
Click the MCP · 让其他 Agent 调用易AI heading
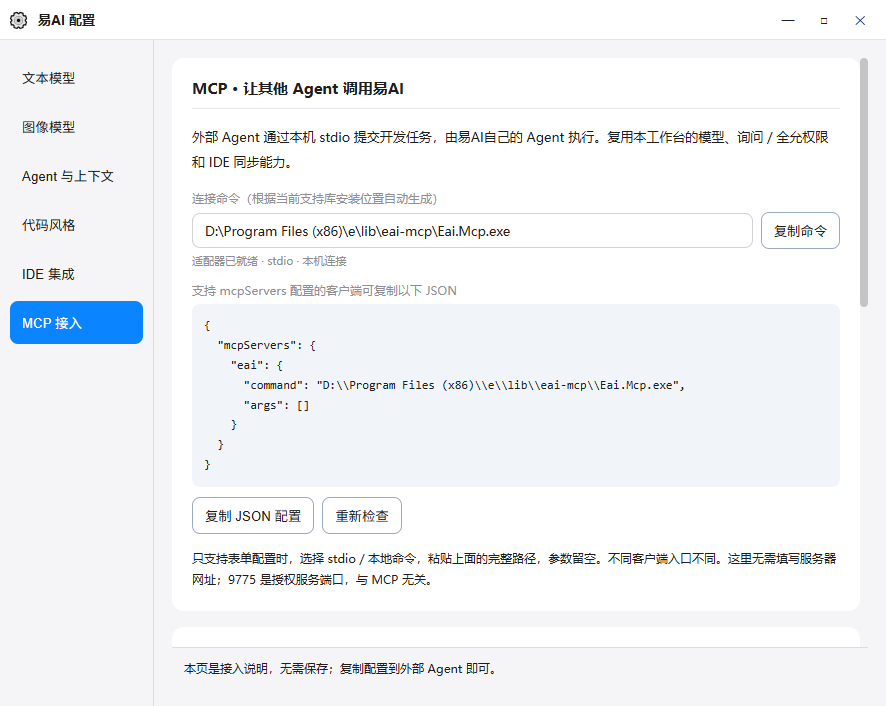pos(298,89)
